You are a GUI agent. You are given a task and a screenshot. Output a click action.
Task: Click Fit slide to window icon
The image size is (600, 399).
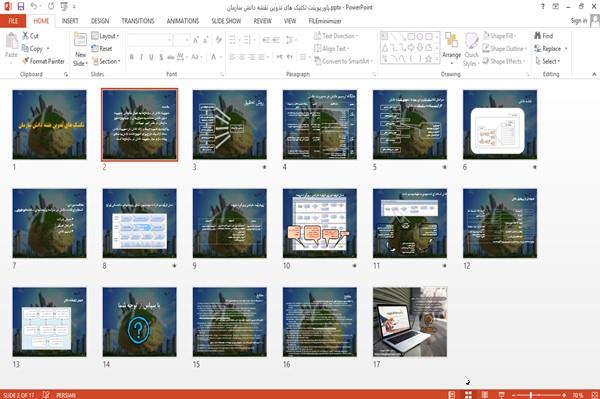595,395
